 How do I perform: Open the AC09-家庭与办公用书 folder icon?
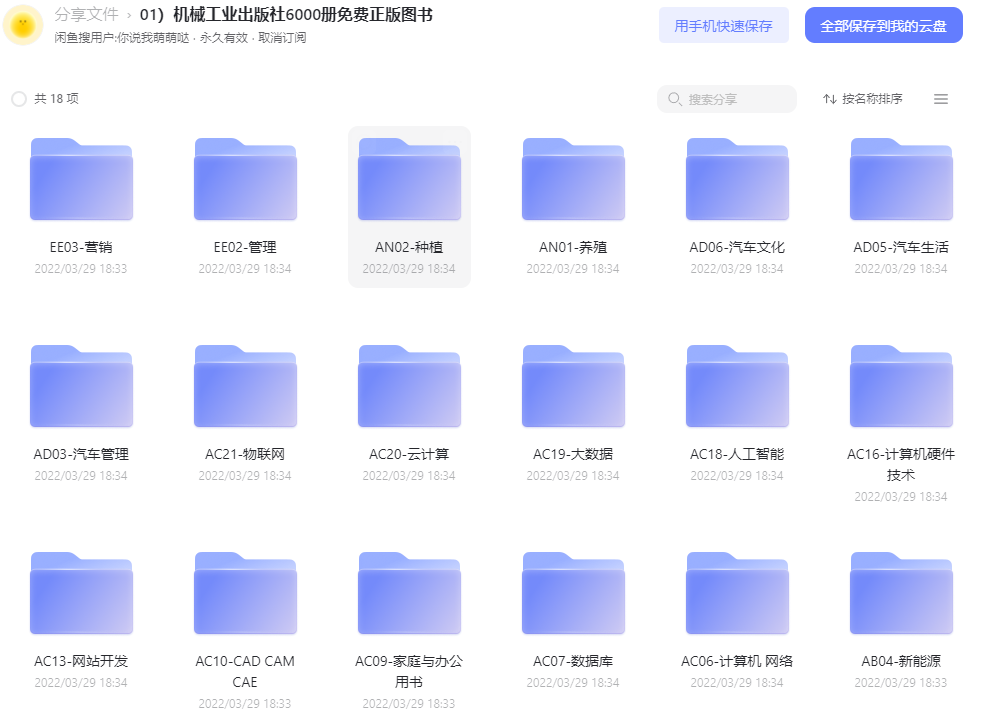[409, 593]
